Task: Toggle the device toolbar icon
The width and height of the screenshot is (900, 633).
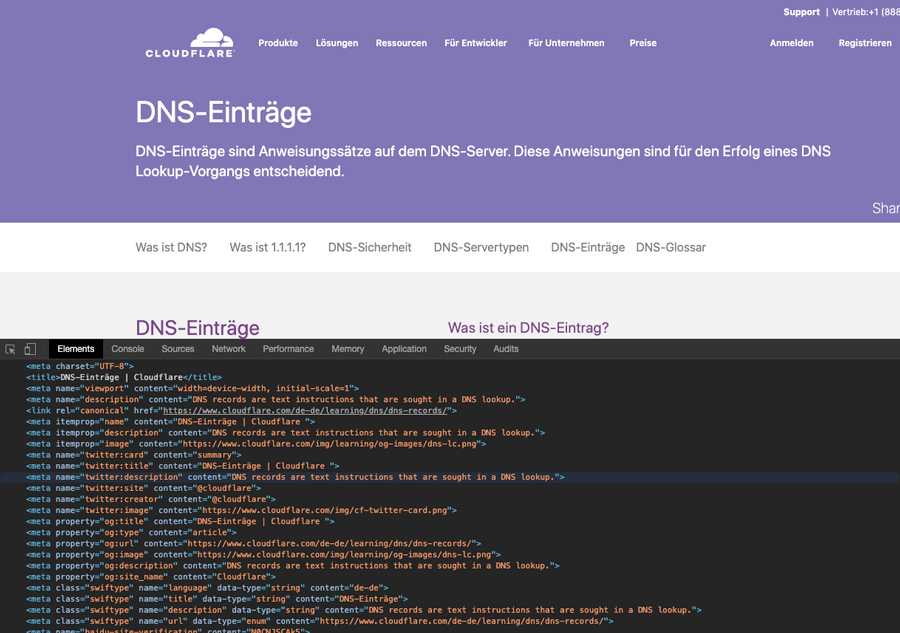Action: (x=30, y=349)
